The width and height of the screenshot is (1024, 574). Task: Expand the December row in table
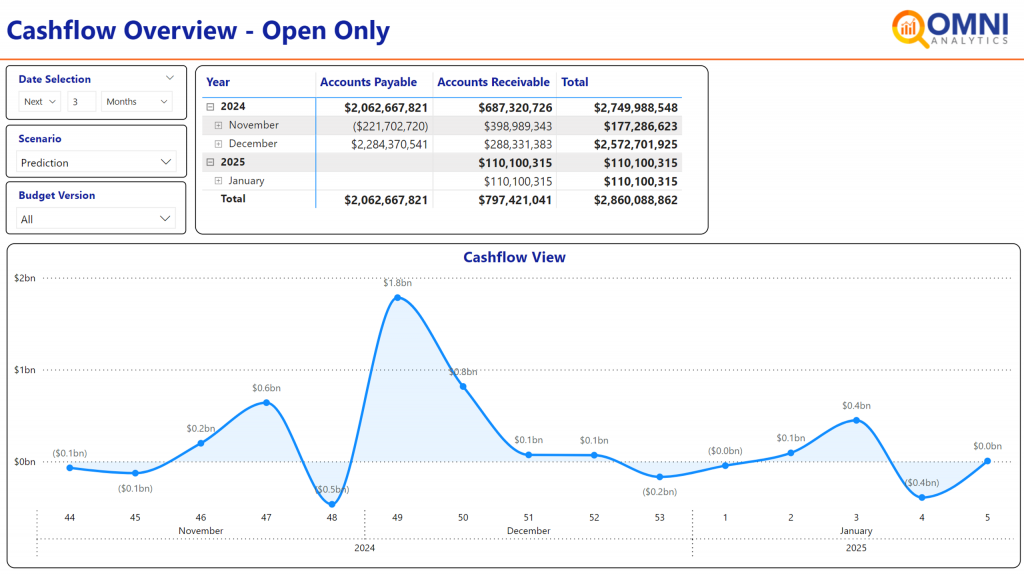[x=218, y=144]
